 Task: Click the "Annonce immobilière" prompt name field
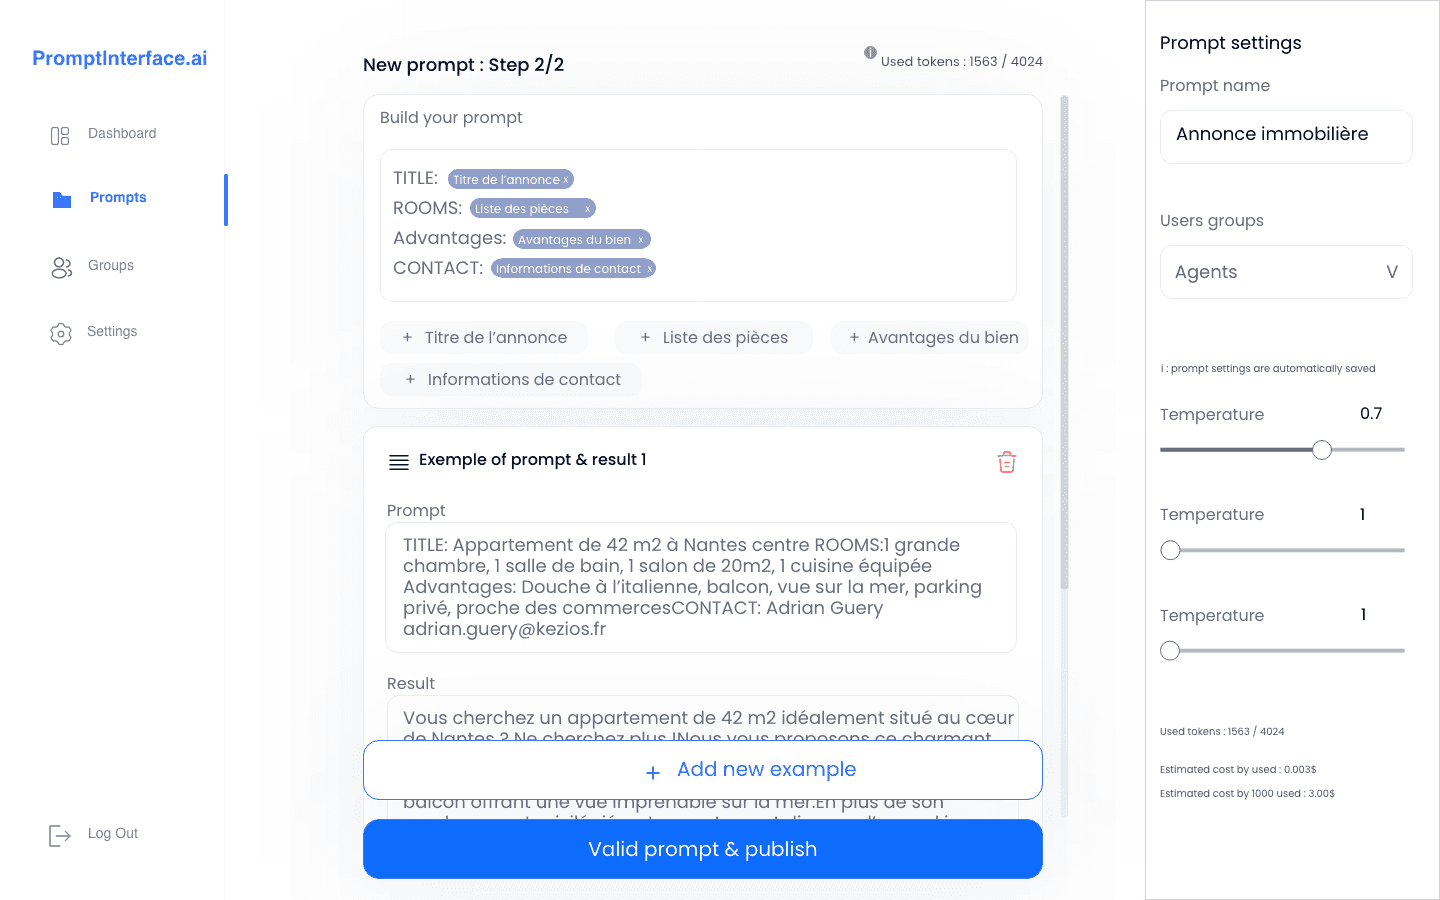(x=1286, y=136)
